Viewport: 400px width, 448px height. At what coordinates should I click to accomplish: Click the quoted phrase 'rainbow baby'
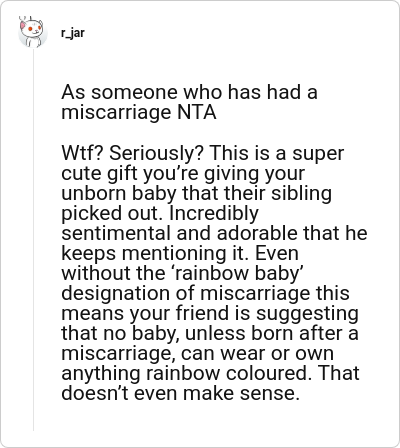coord(238,273)
